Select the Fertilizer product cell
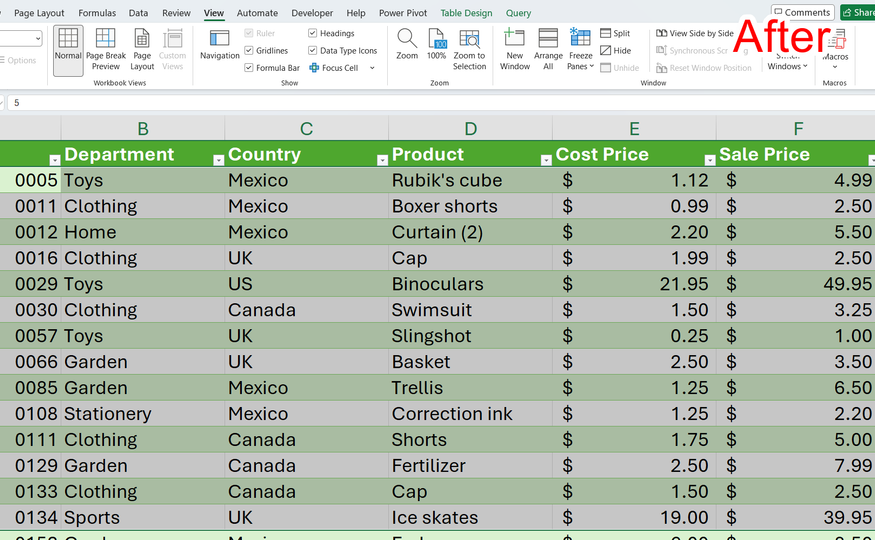The image size is (875, 540). point(470,466)
